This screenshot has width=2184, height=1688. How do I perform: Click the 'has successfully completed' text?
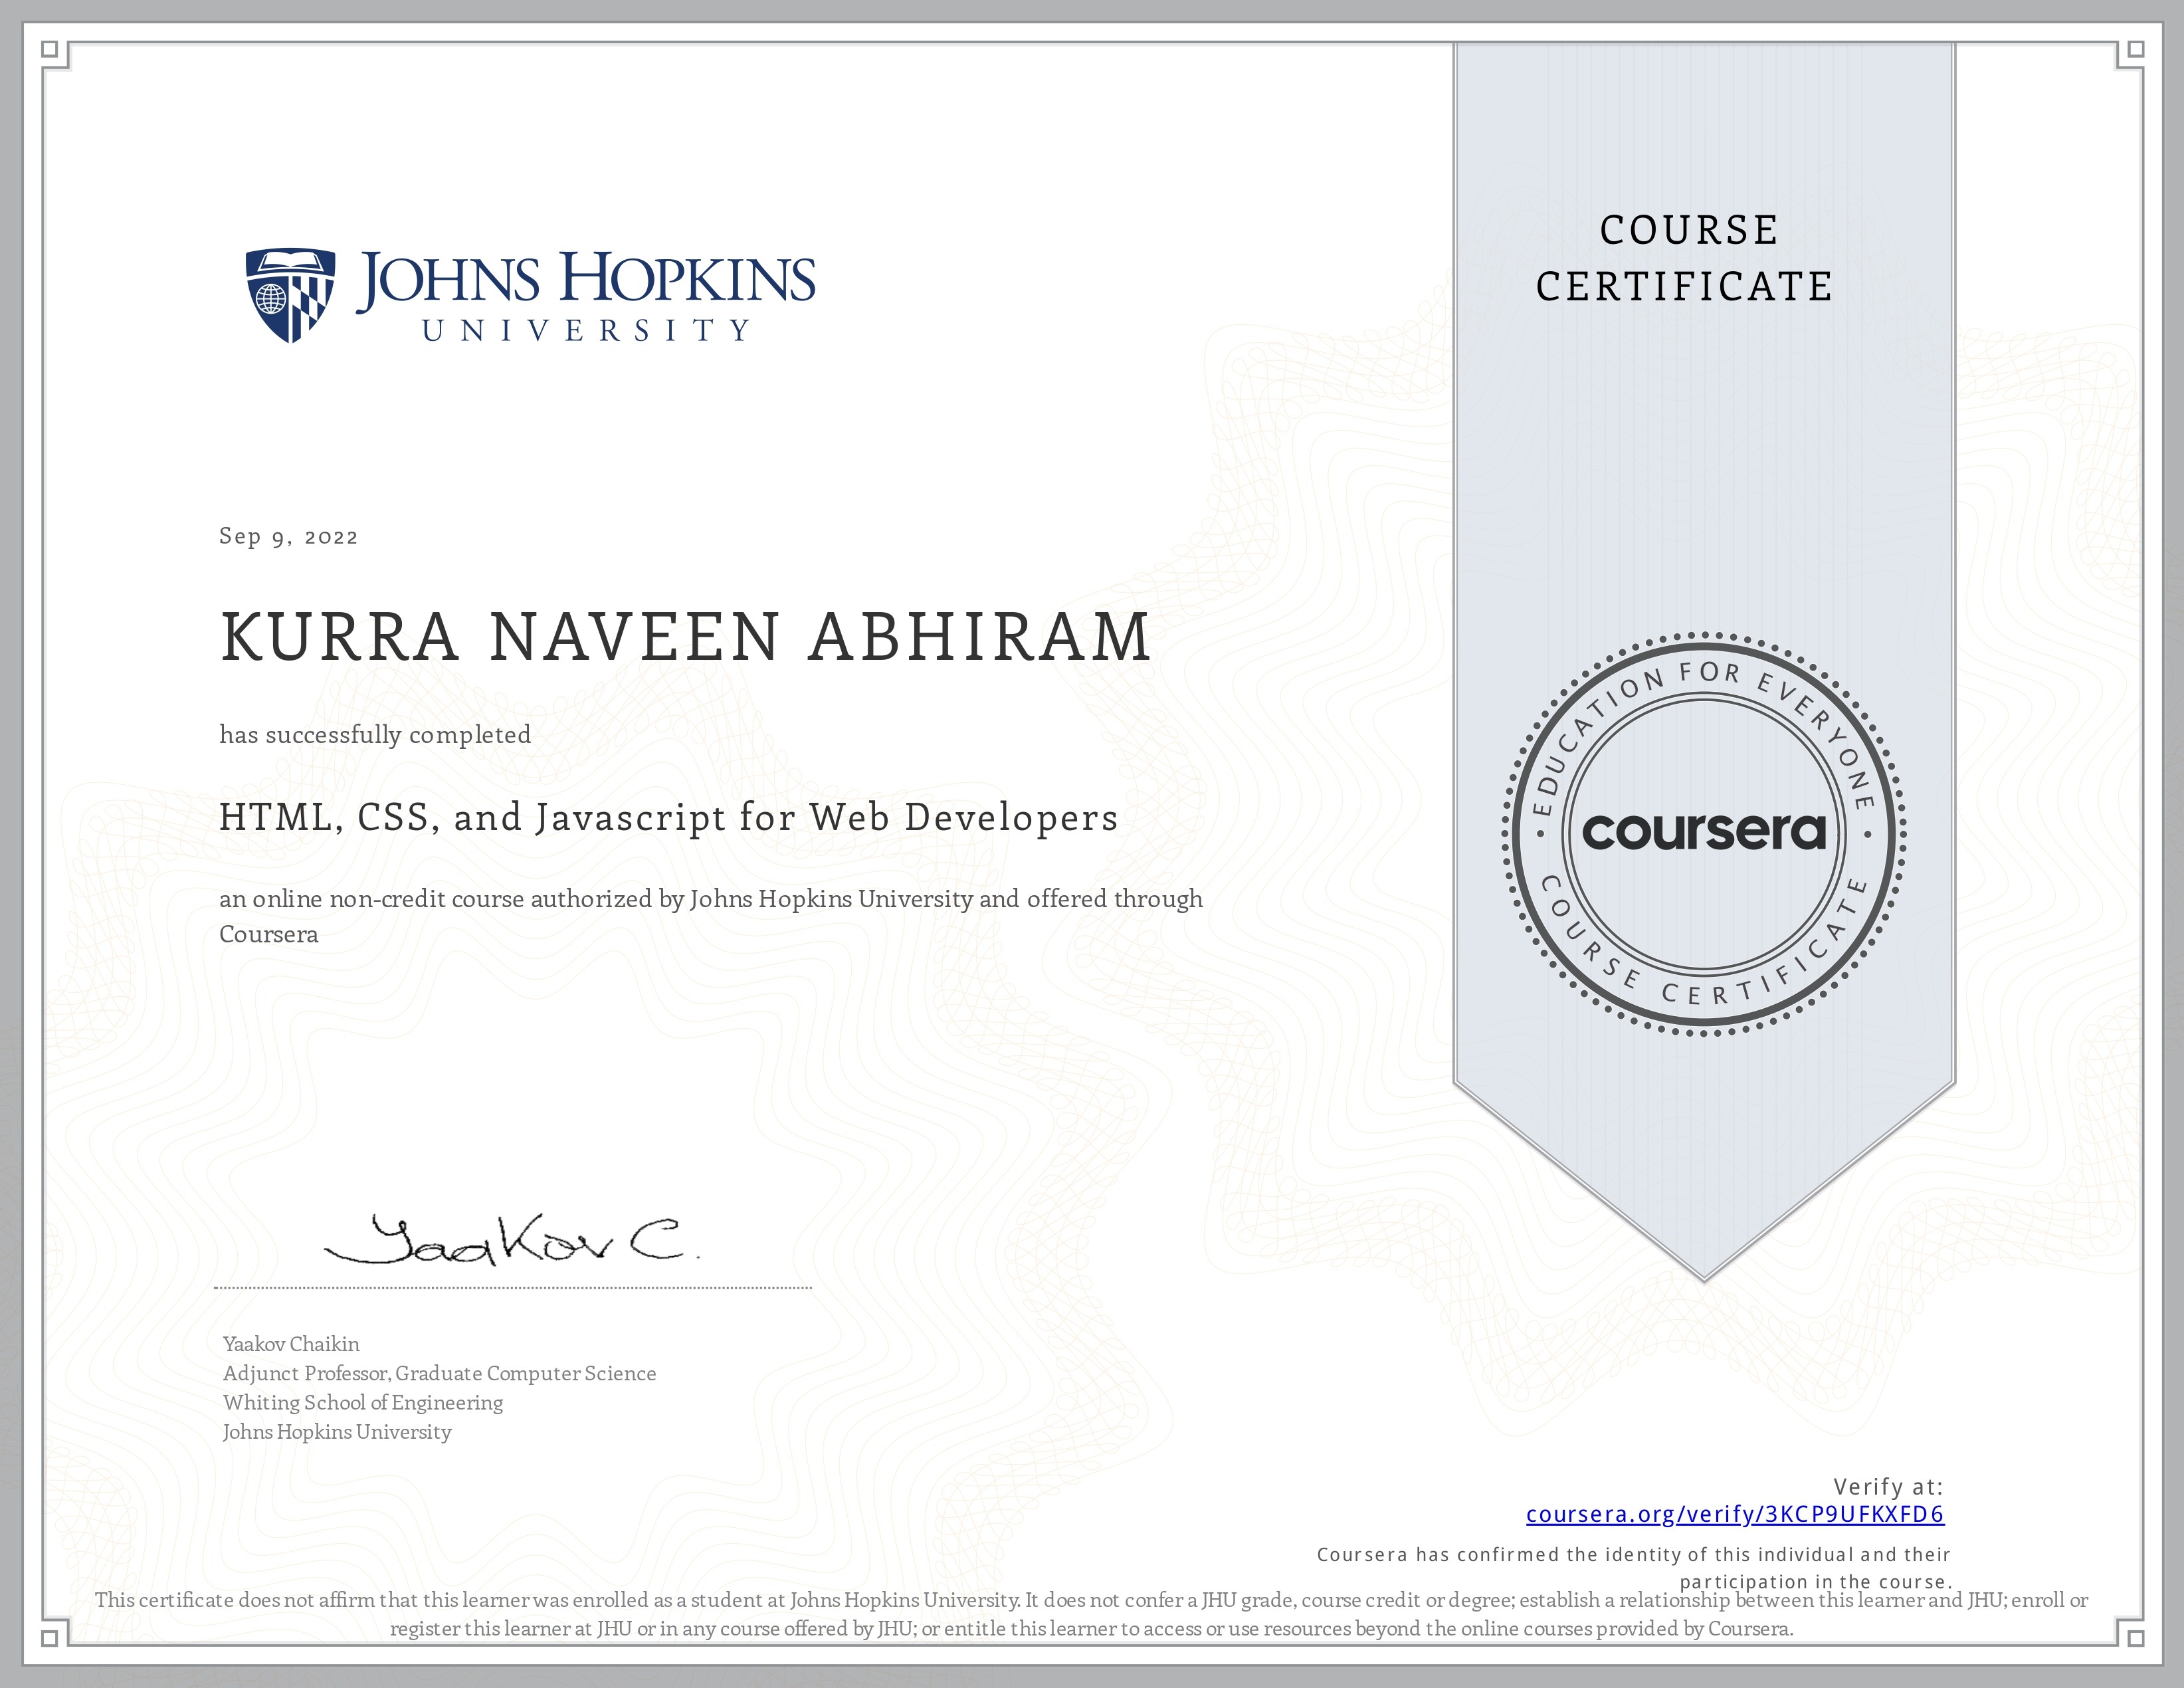click(375, 735)
